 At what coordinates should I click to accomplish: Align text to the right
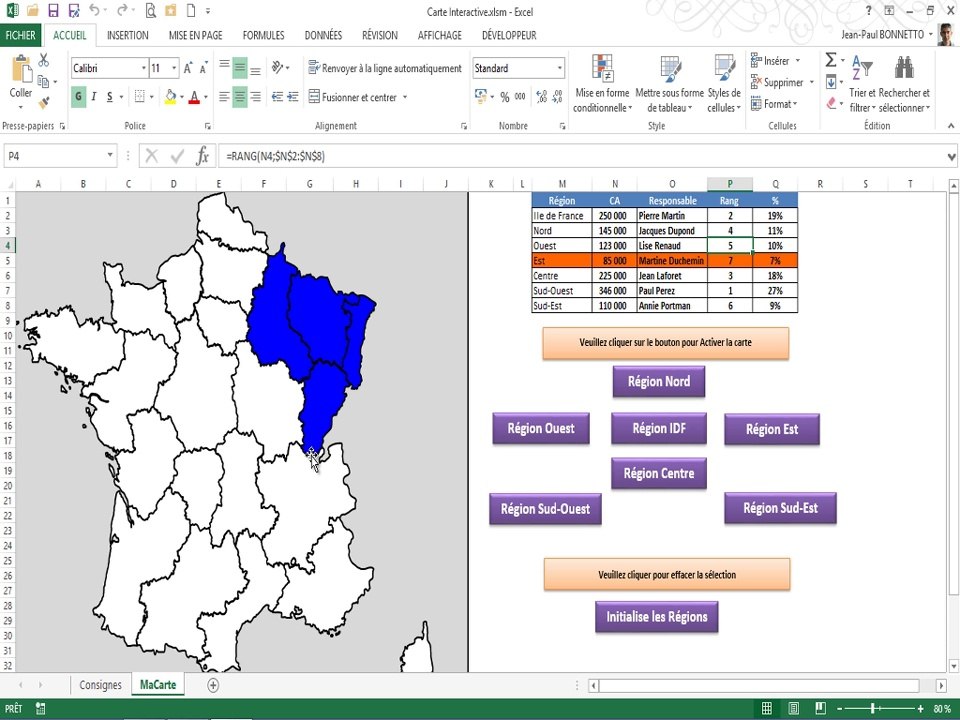click(x=256, y=97)
